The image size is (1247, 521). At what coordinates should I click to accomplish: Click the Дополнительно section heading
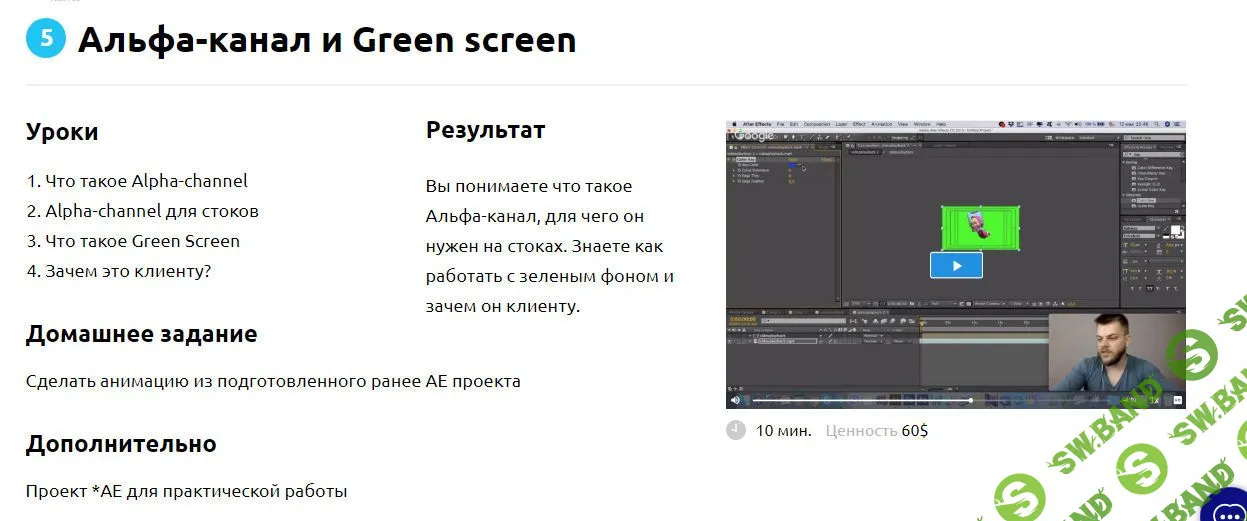[121, 444]
